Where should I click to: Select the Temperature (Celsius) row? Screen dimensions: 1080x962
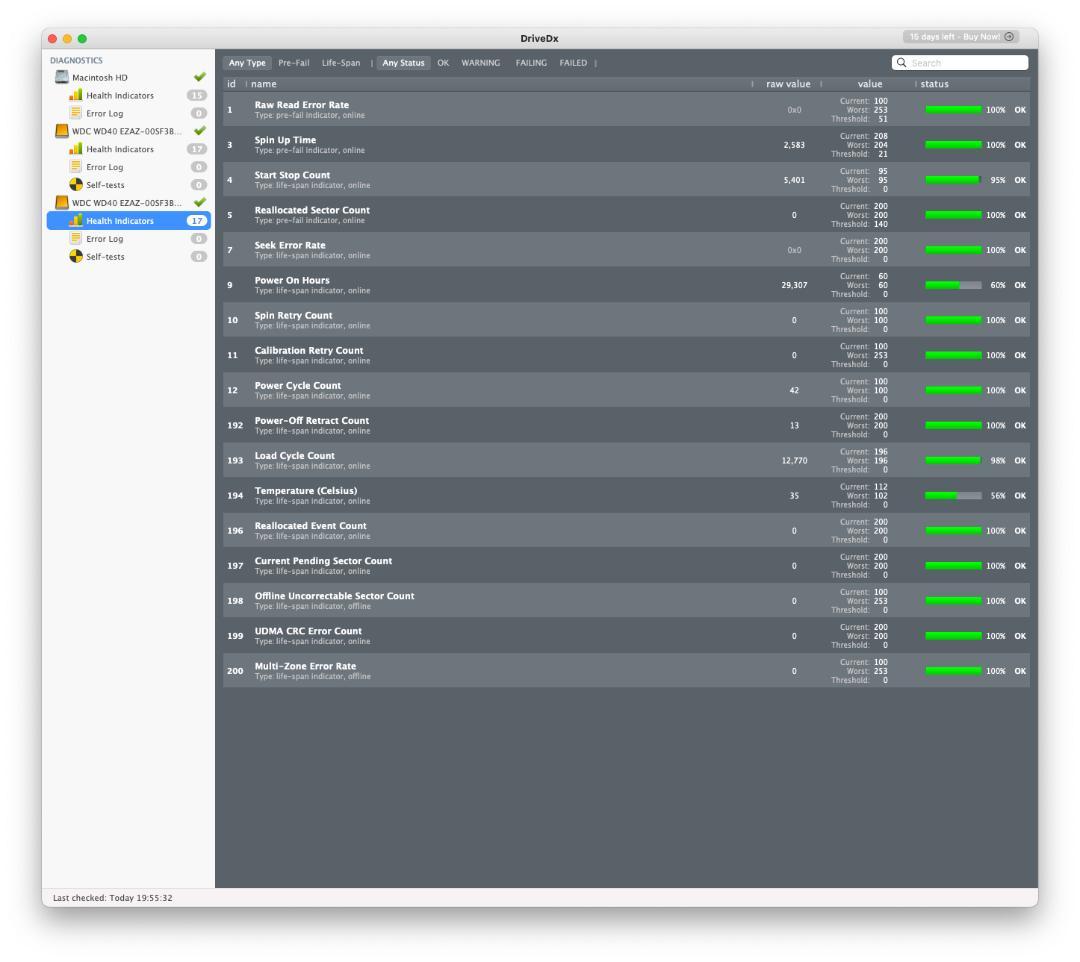(500, 495)
